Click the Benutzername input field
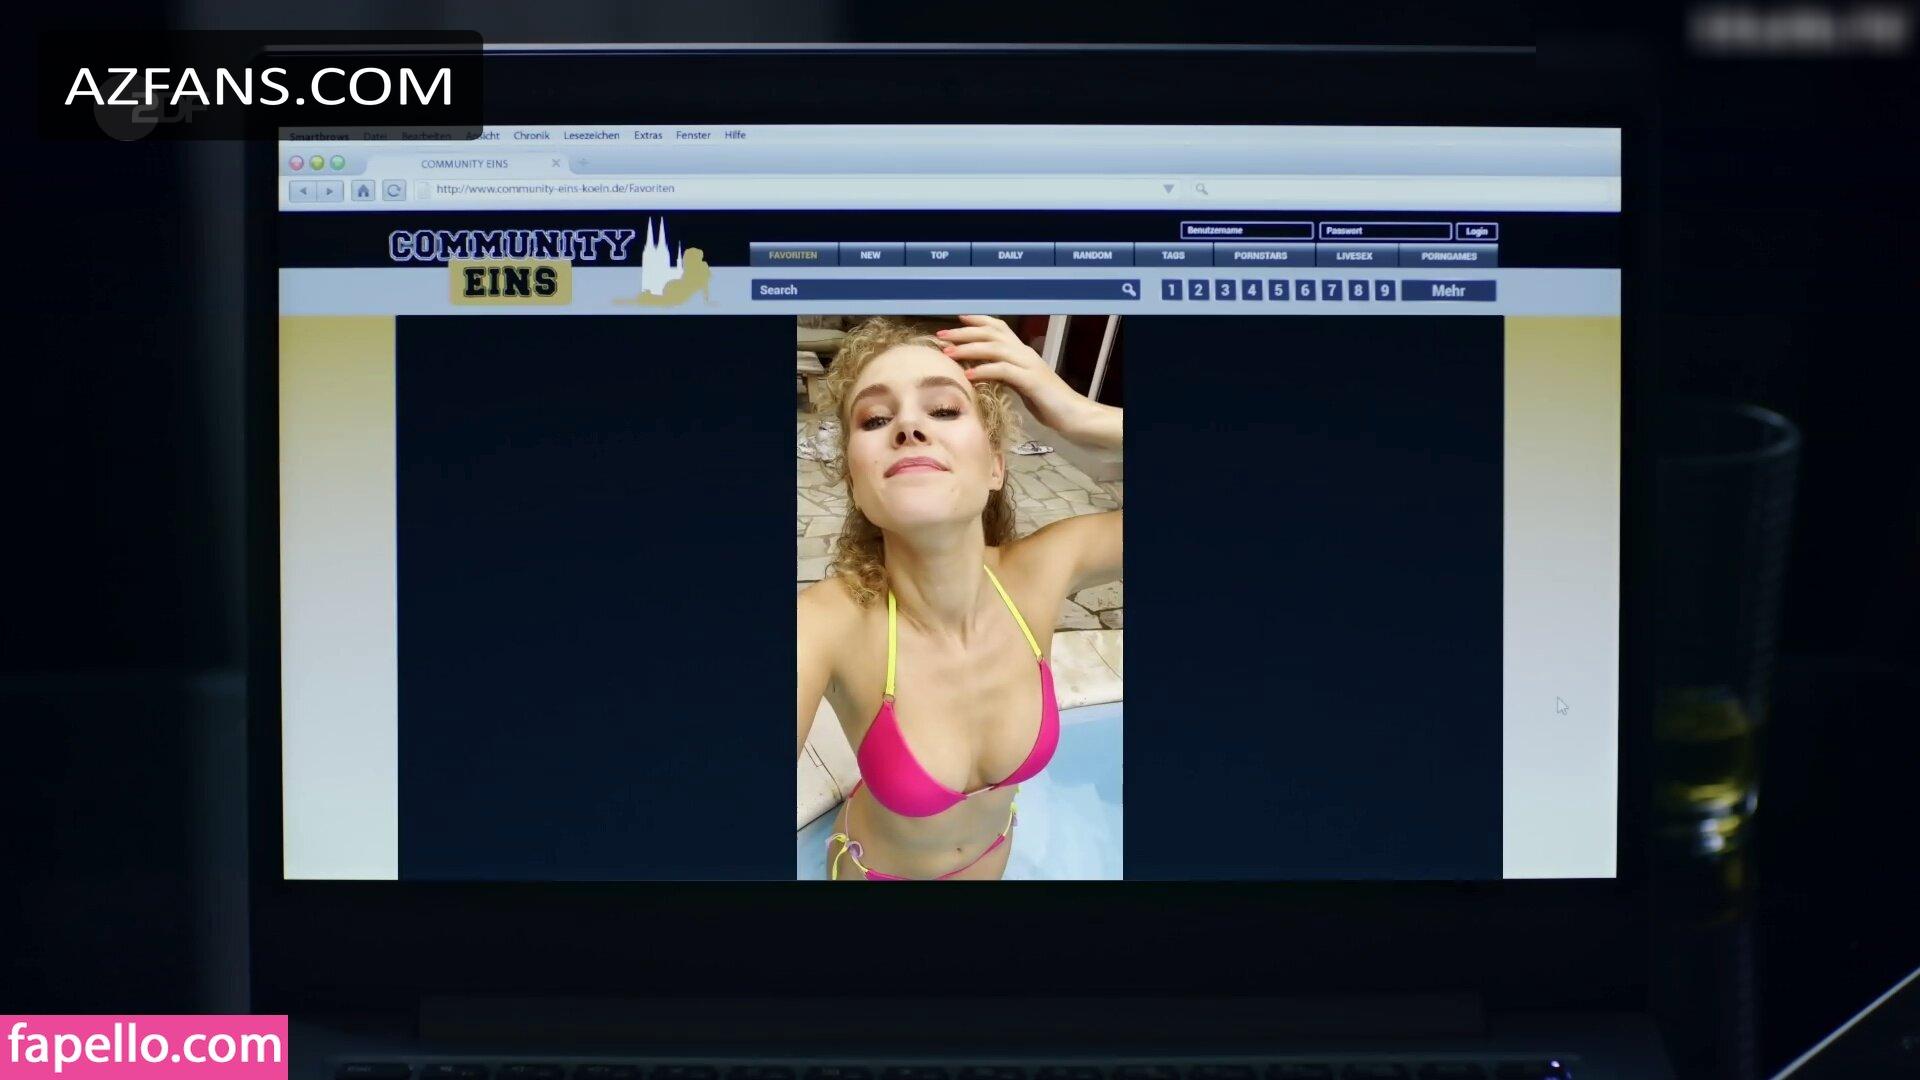Viewport: 1920px width, 1080px height. (x=1246, y=231)
